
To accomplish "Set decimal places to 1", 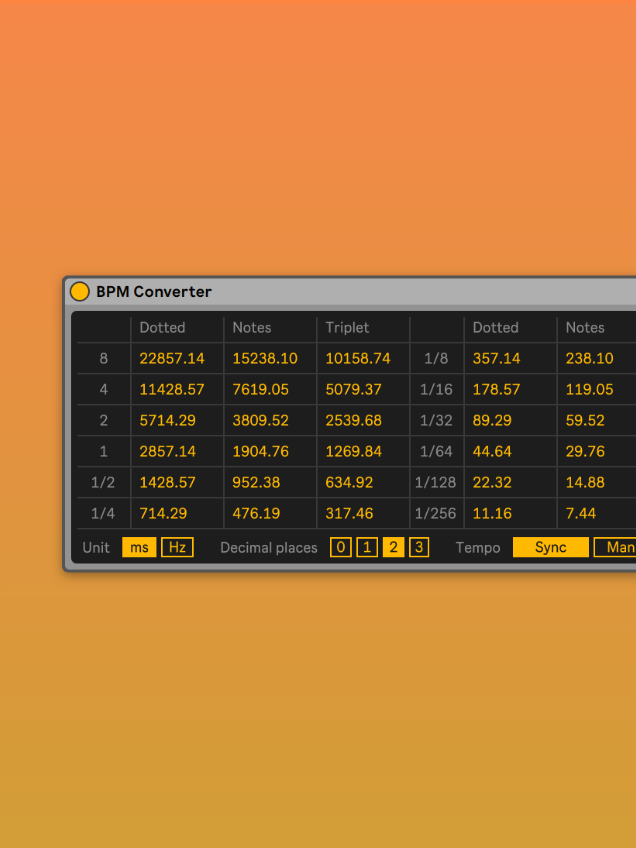I will pos(367,547).
